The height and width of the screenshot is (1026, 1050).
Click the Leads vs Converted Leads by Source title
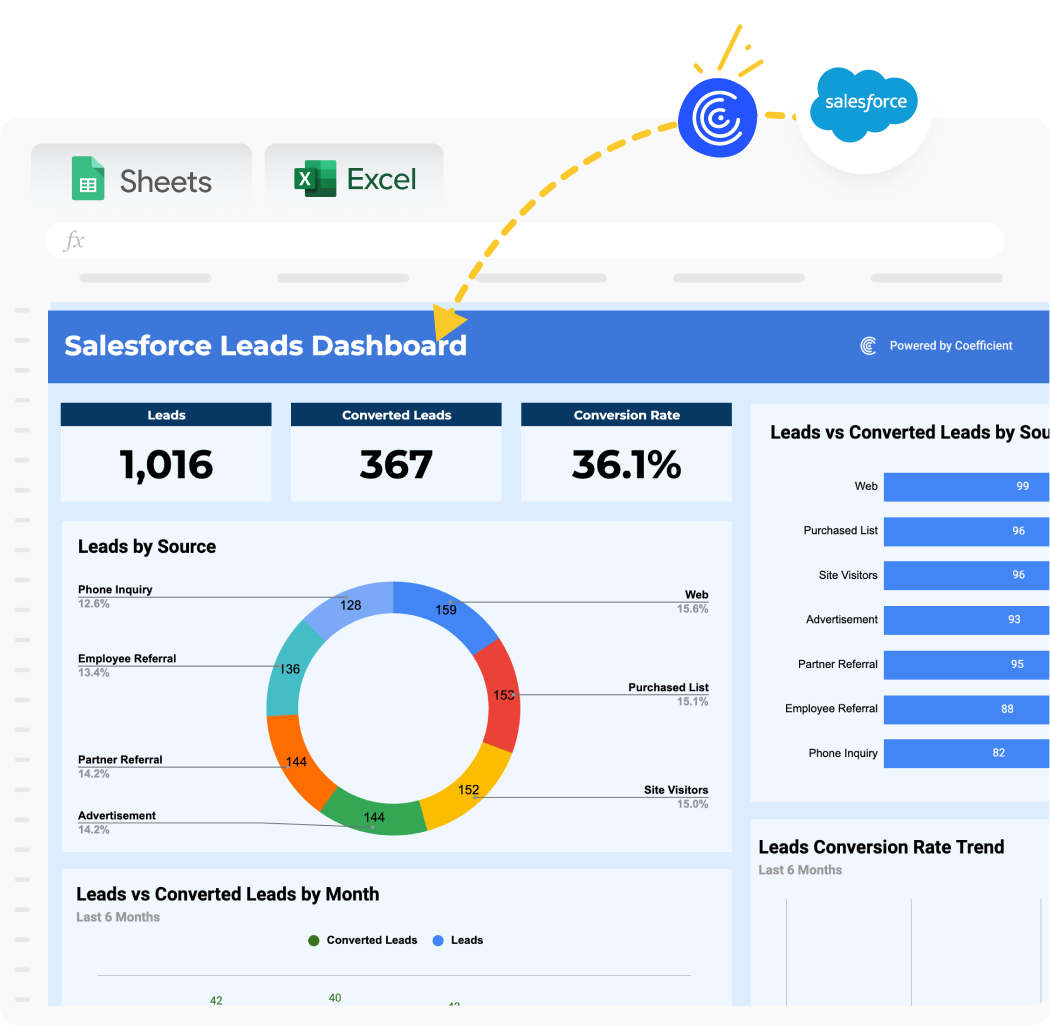point(909,433)
